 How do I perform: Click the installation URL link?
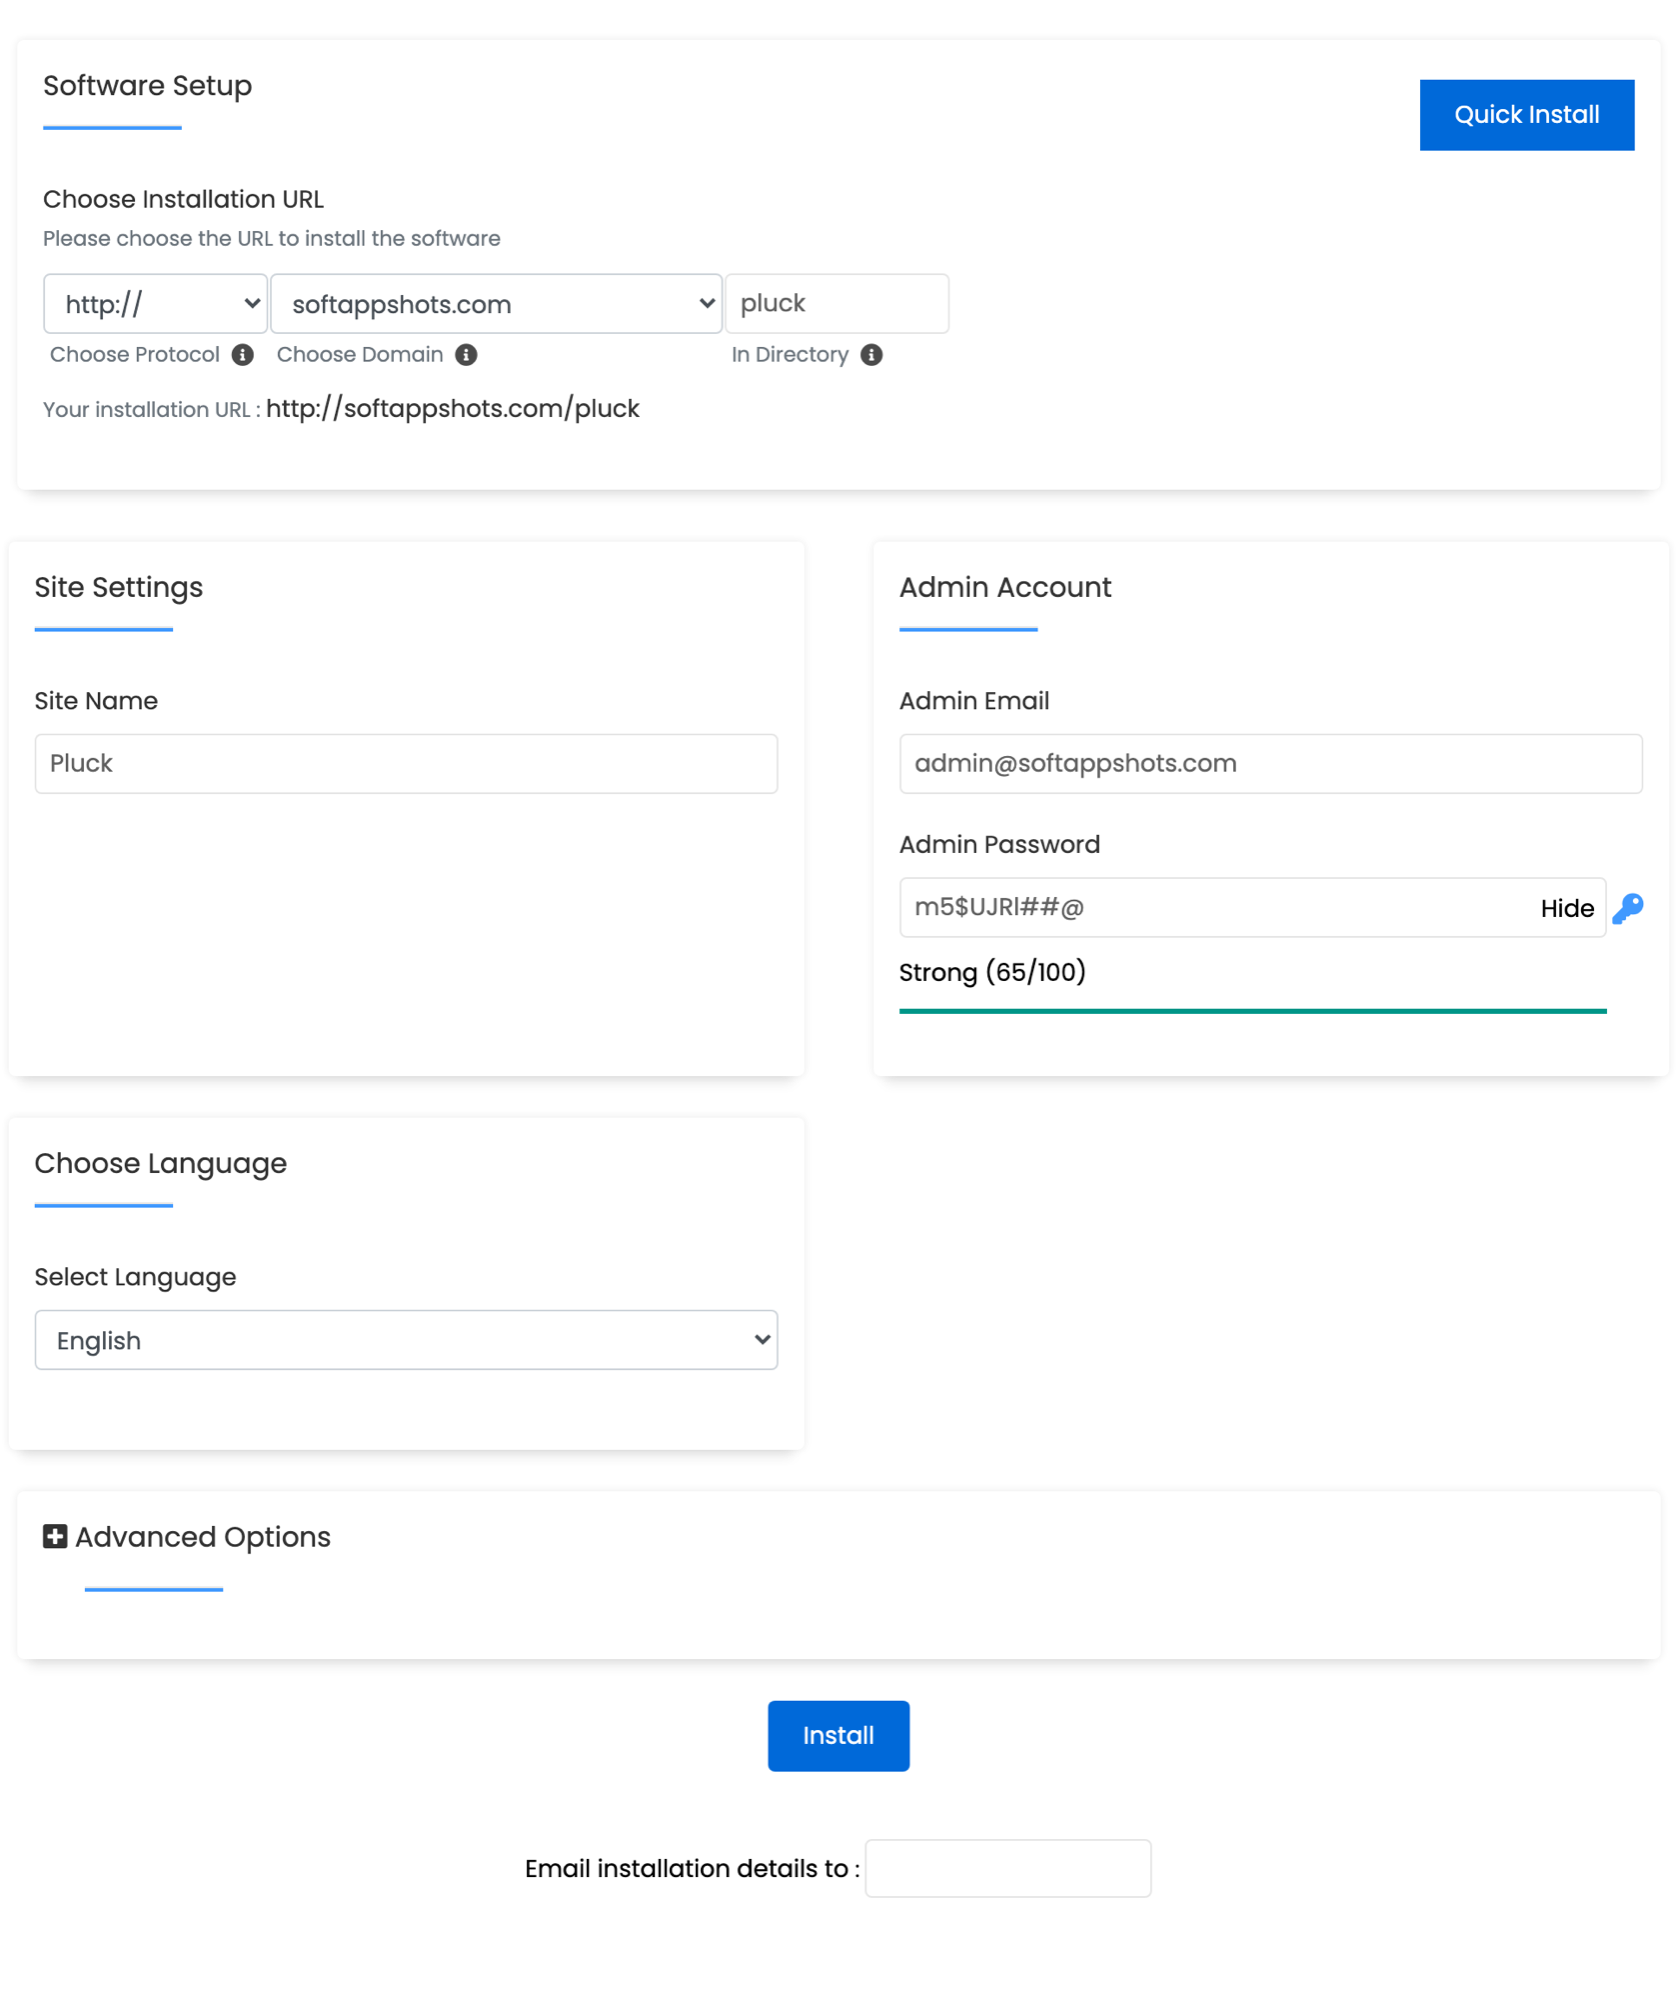pyautogui.click(x=453, y=408)
